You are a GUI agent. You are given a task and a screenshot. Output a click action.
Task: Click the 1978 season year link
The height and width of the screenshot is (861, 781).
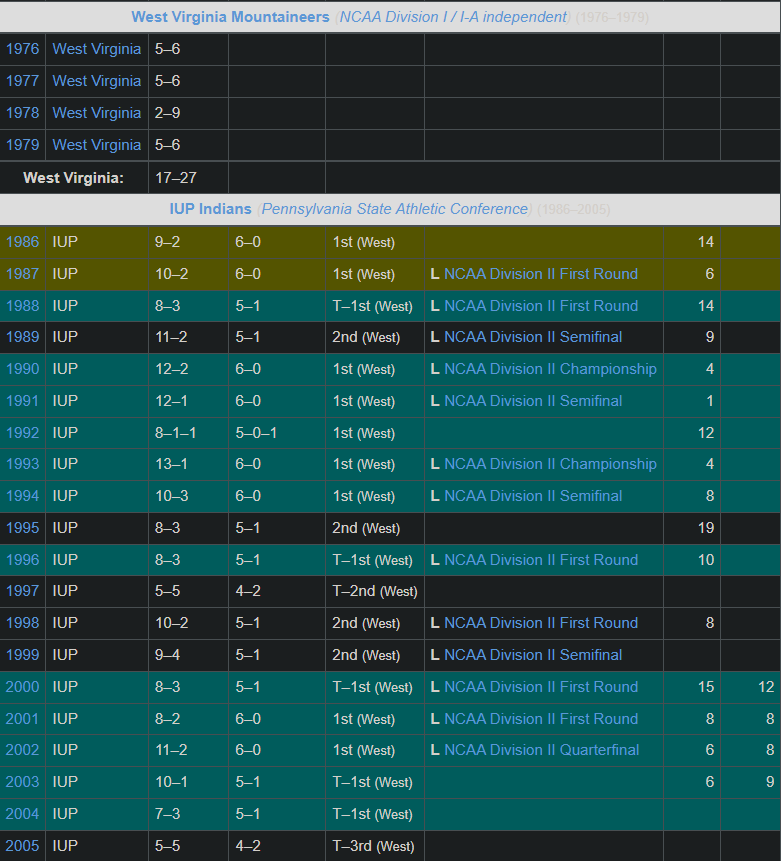pos(23,113)
